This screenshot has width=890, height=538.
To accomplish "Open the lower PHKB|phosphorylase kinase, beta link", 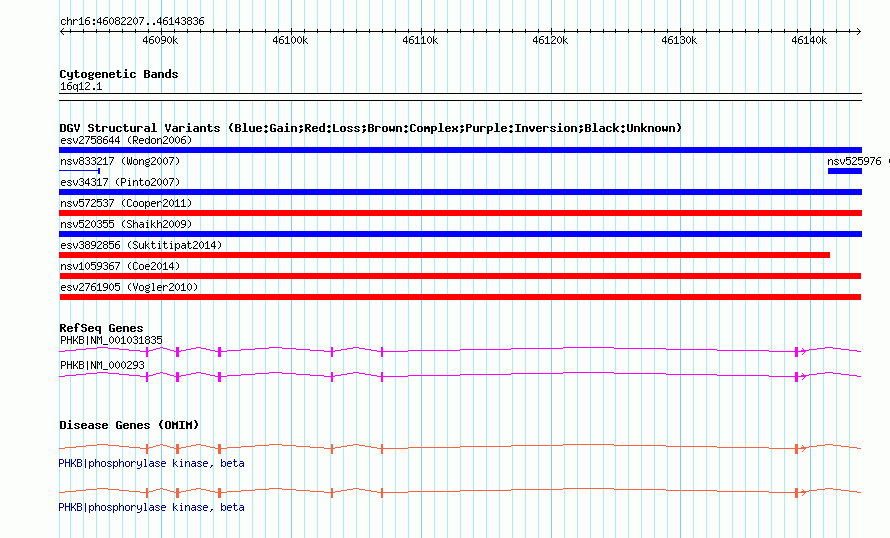I will point(152,507).
